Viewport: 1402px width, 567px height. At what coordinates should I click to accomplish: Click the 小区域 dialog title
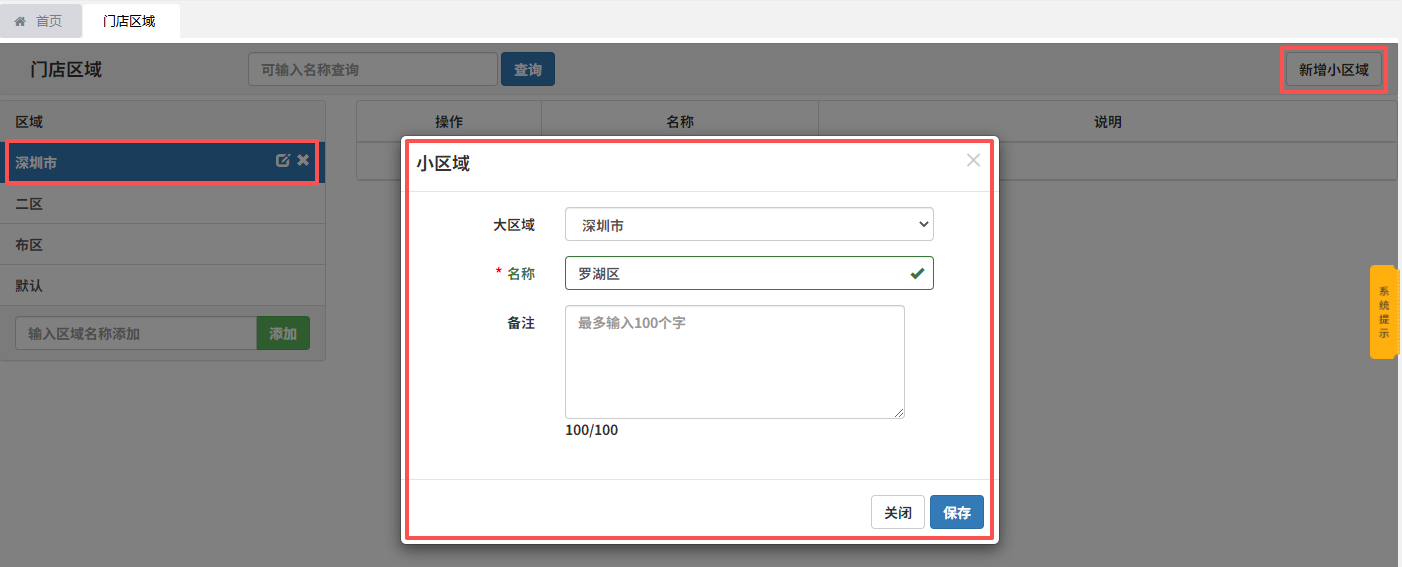click(443, 164)
